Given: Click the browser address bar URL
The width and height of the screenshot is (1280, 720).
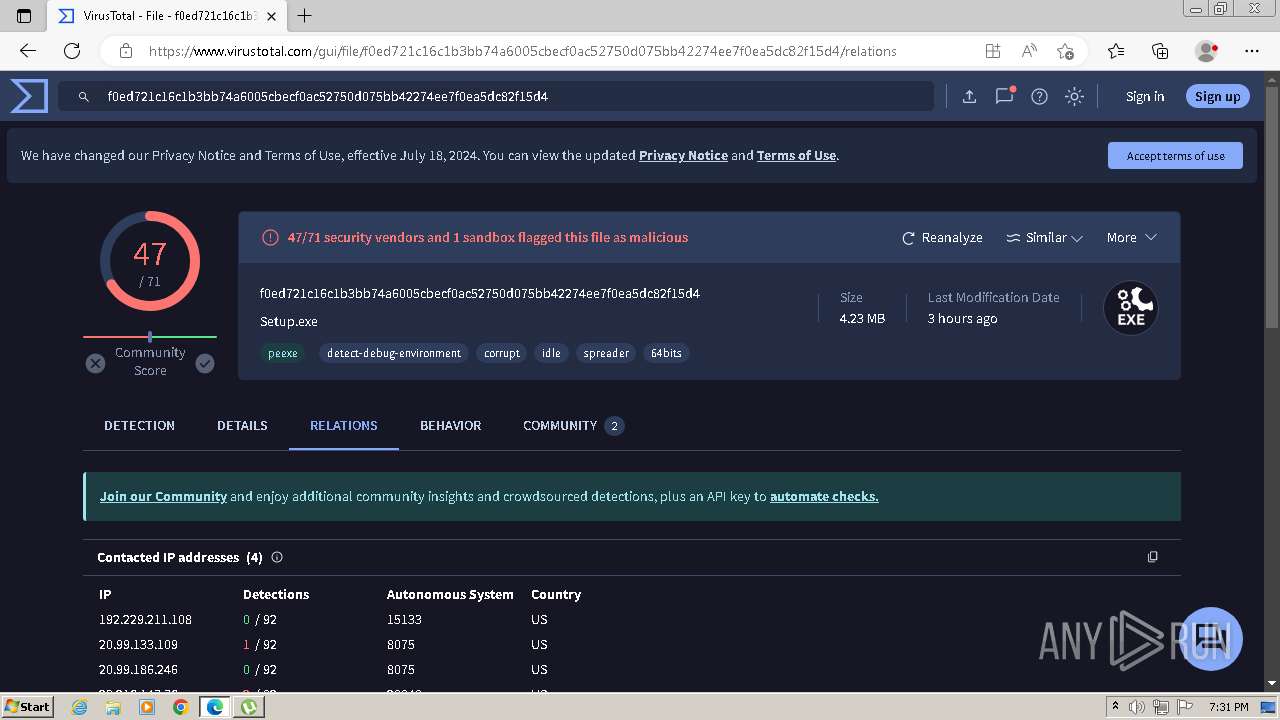Looking at the screenshot, I should coord(522,51).
